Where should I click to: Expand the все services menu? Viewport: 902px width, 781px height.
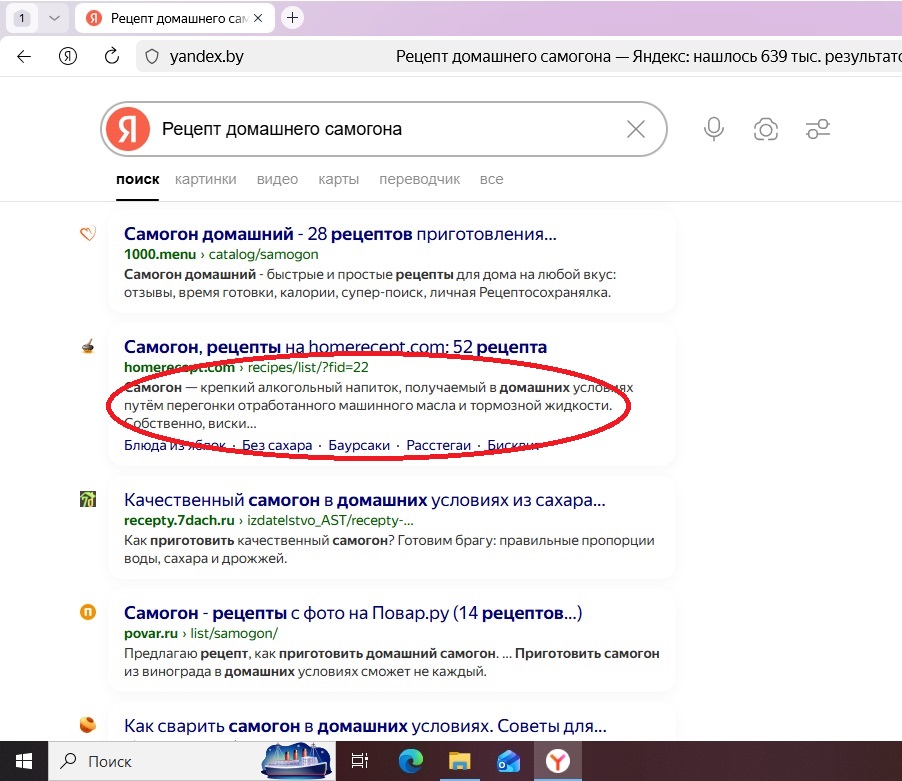pos(491,179)
